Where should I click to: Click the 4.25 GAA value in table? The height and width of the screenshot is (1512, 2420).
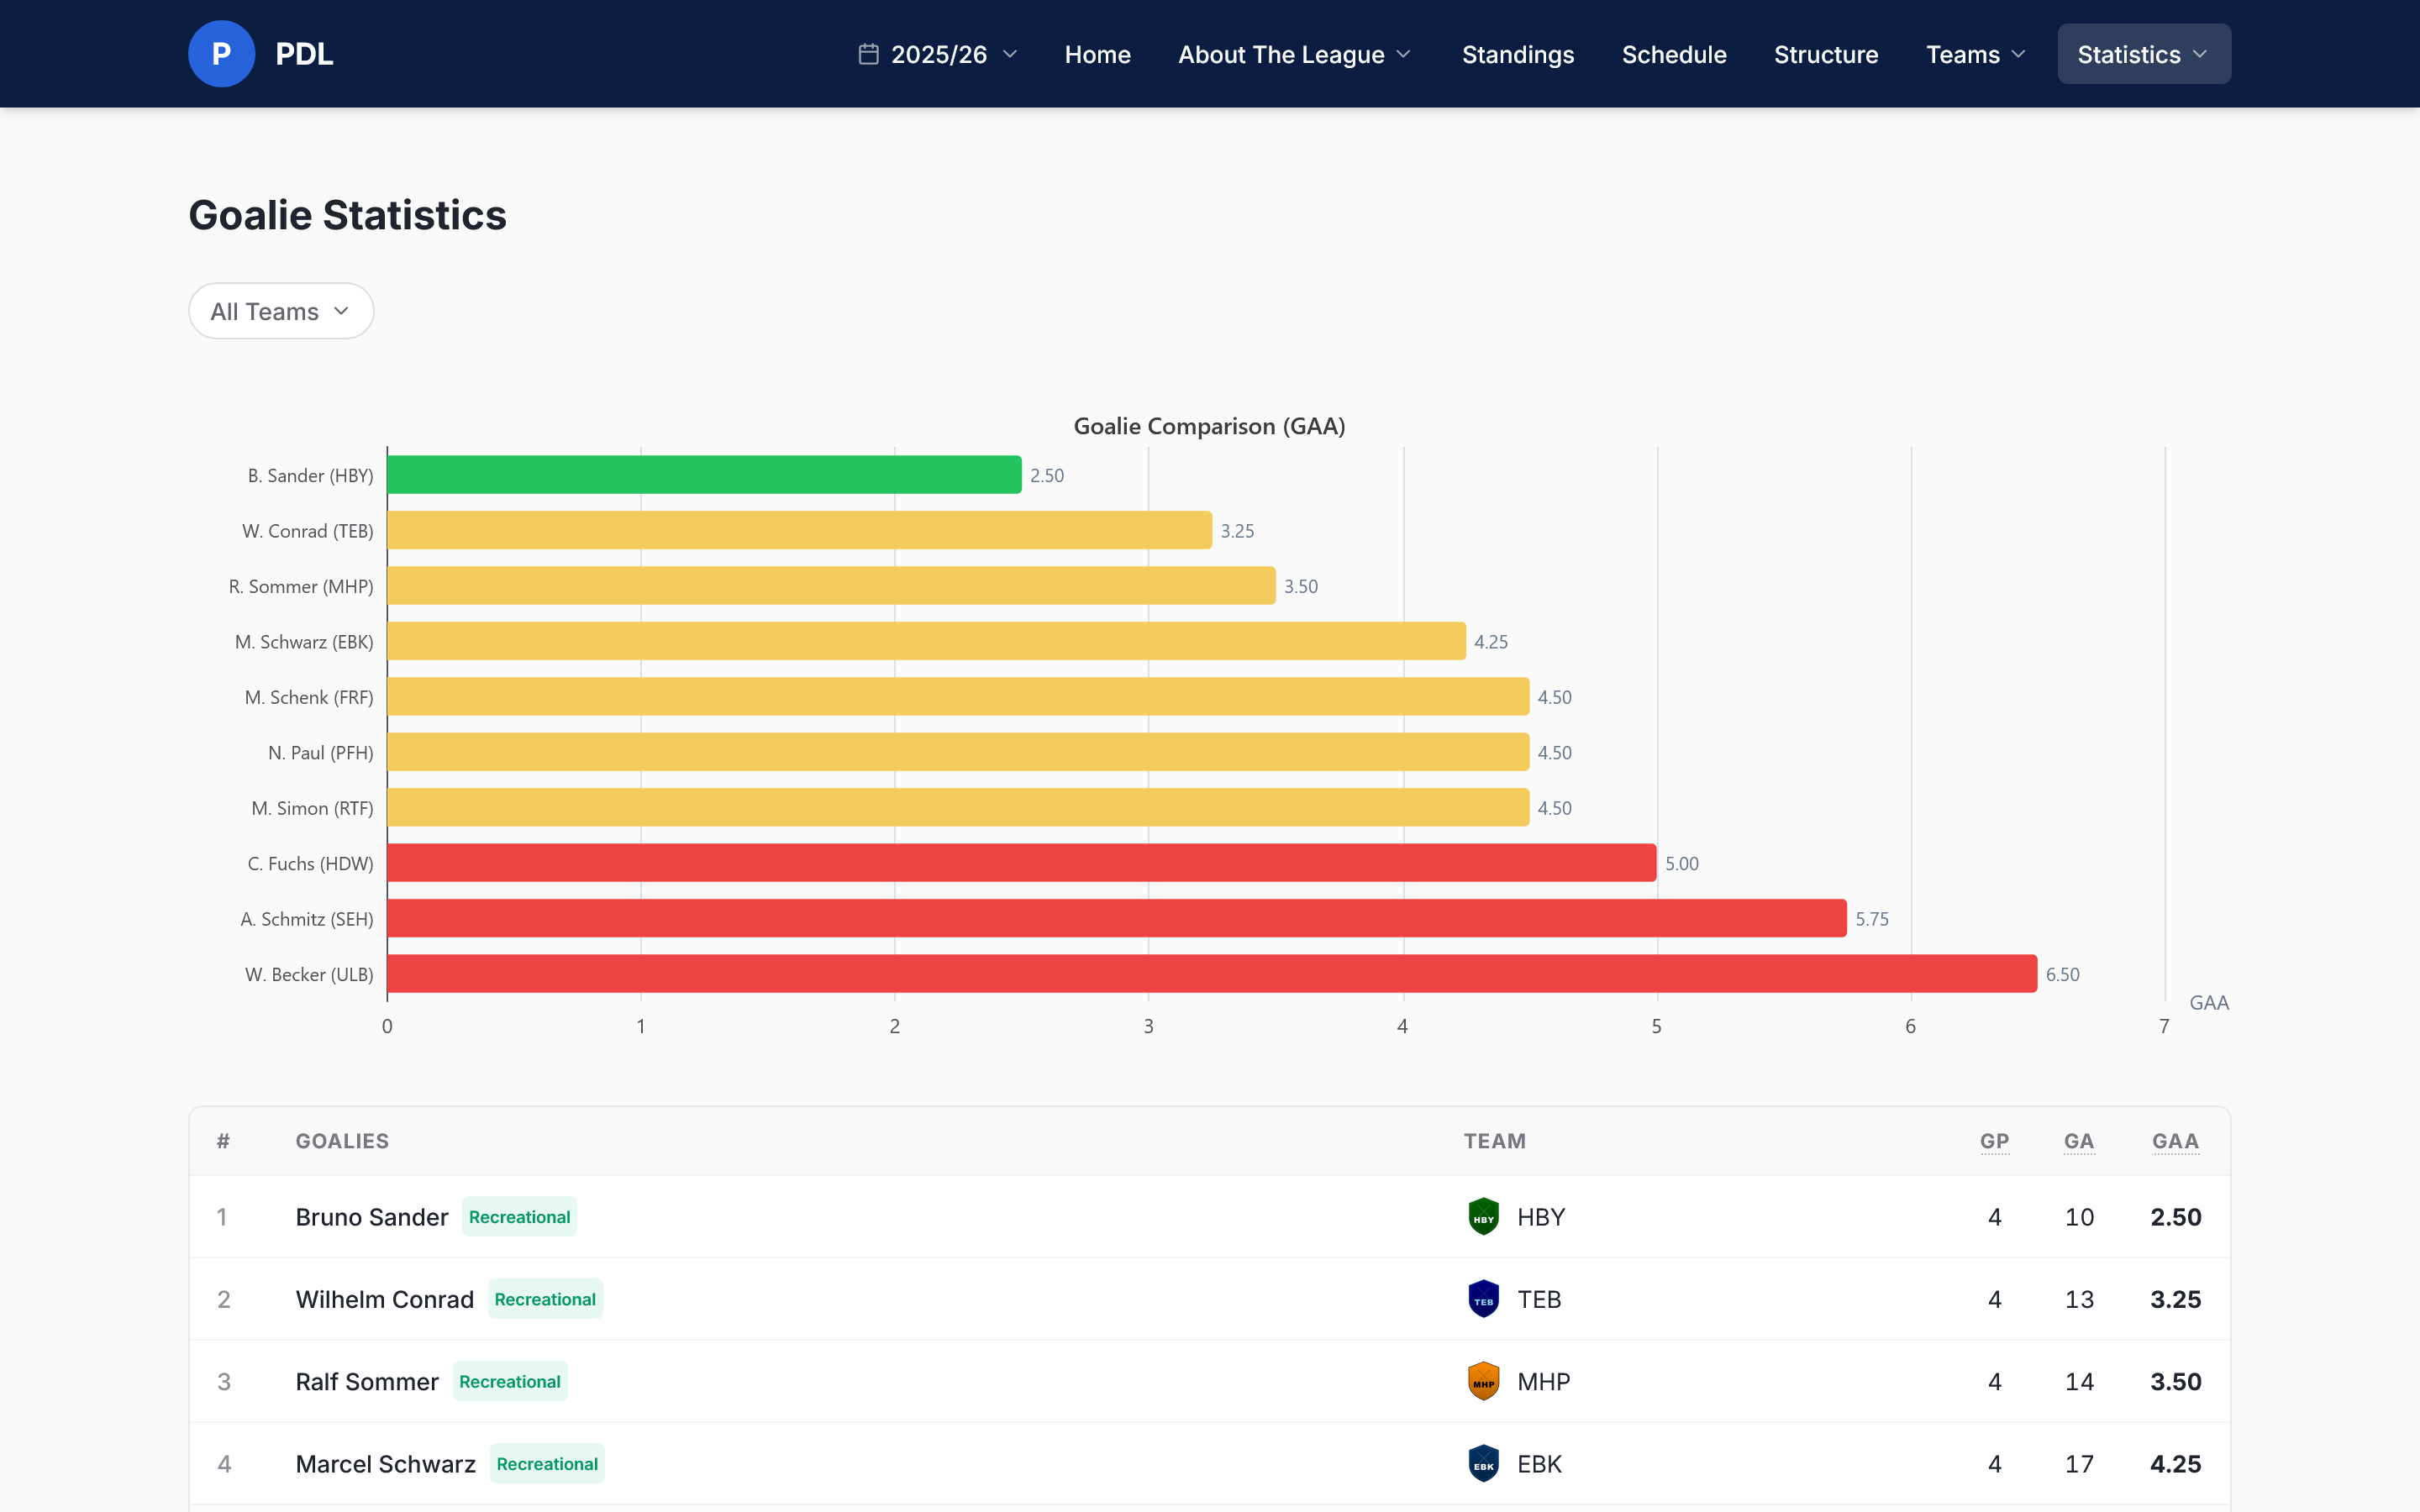(x=2175, y=1464)
